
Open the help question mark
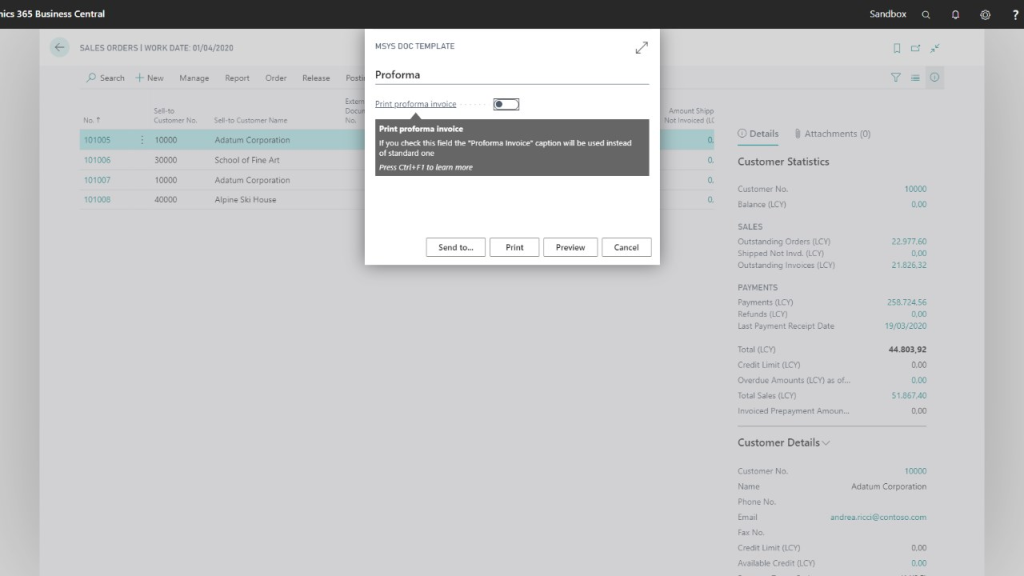pos(1015,14)
